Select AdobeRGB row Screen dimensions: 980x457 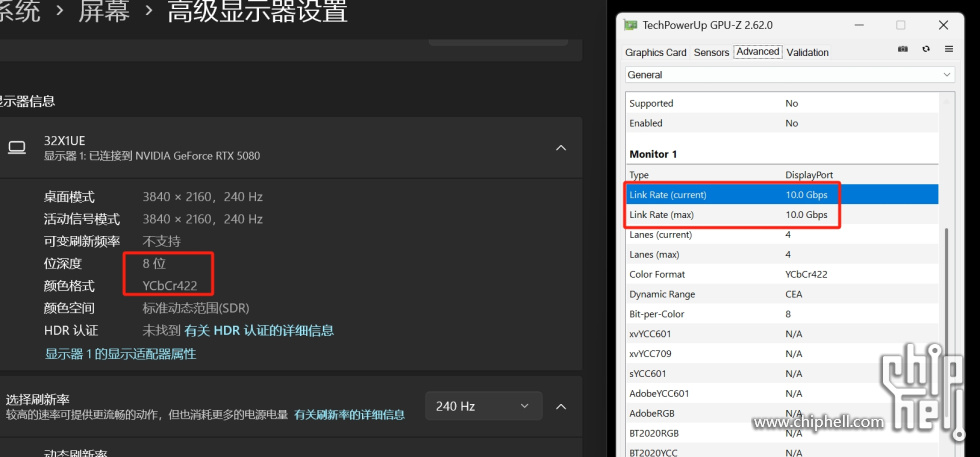click(782, 413)
